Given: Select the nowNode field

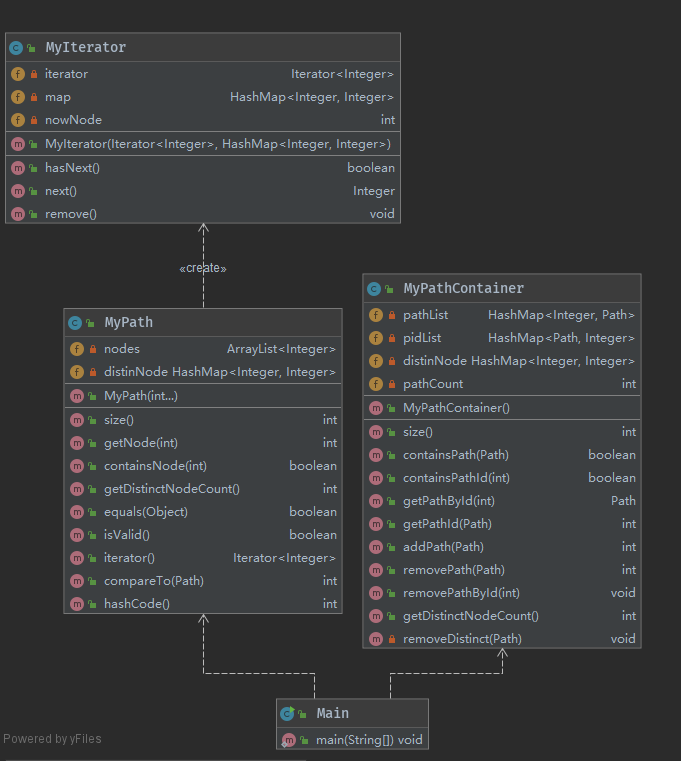Looking at the screenshot, I should coord(203,120).
